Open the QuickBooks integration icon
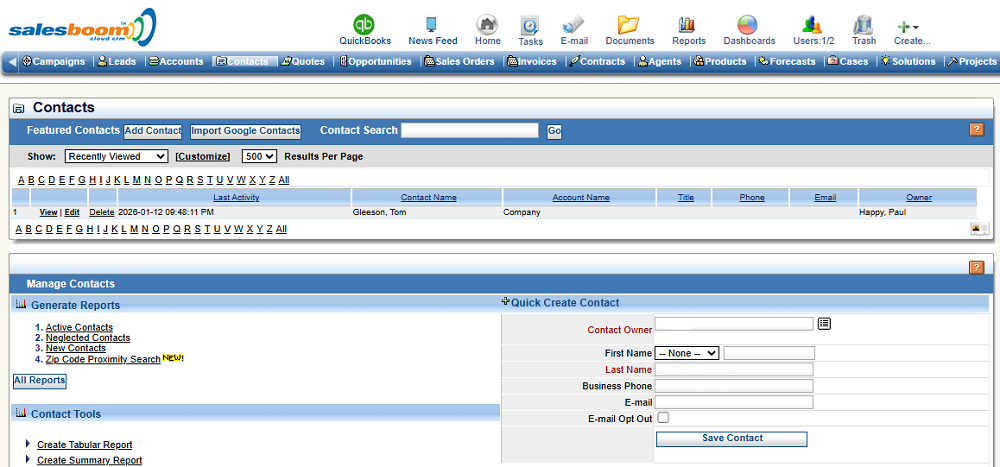Viewport: 1000px width, 467px height. (x=365, y=25)
